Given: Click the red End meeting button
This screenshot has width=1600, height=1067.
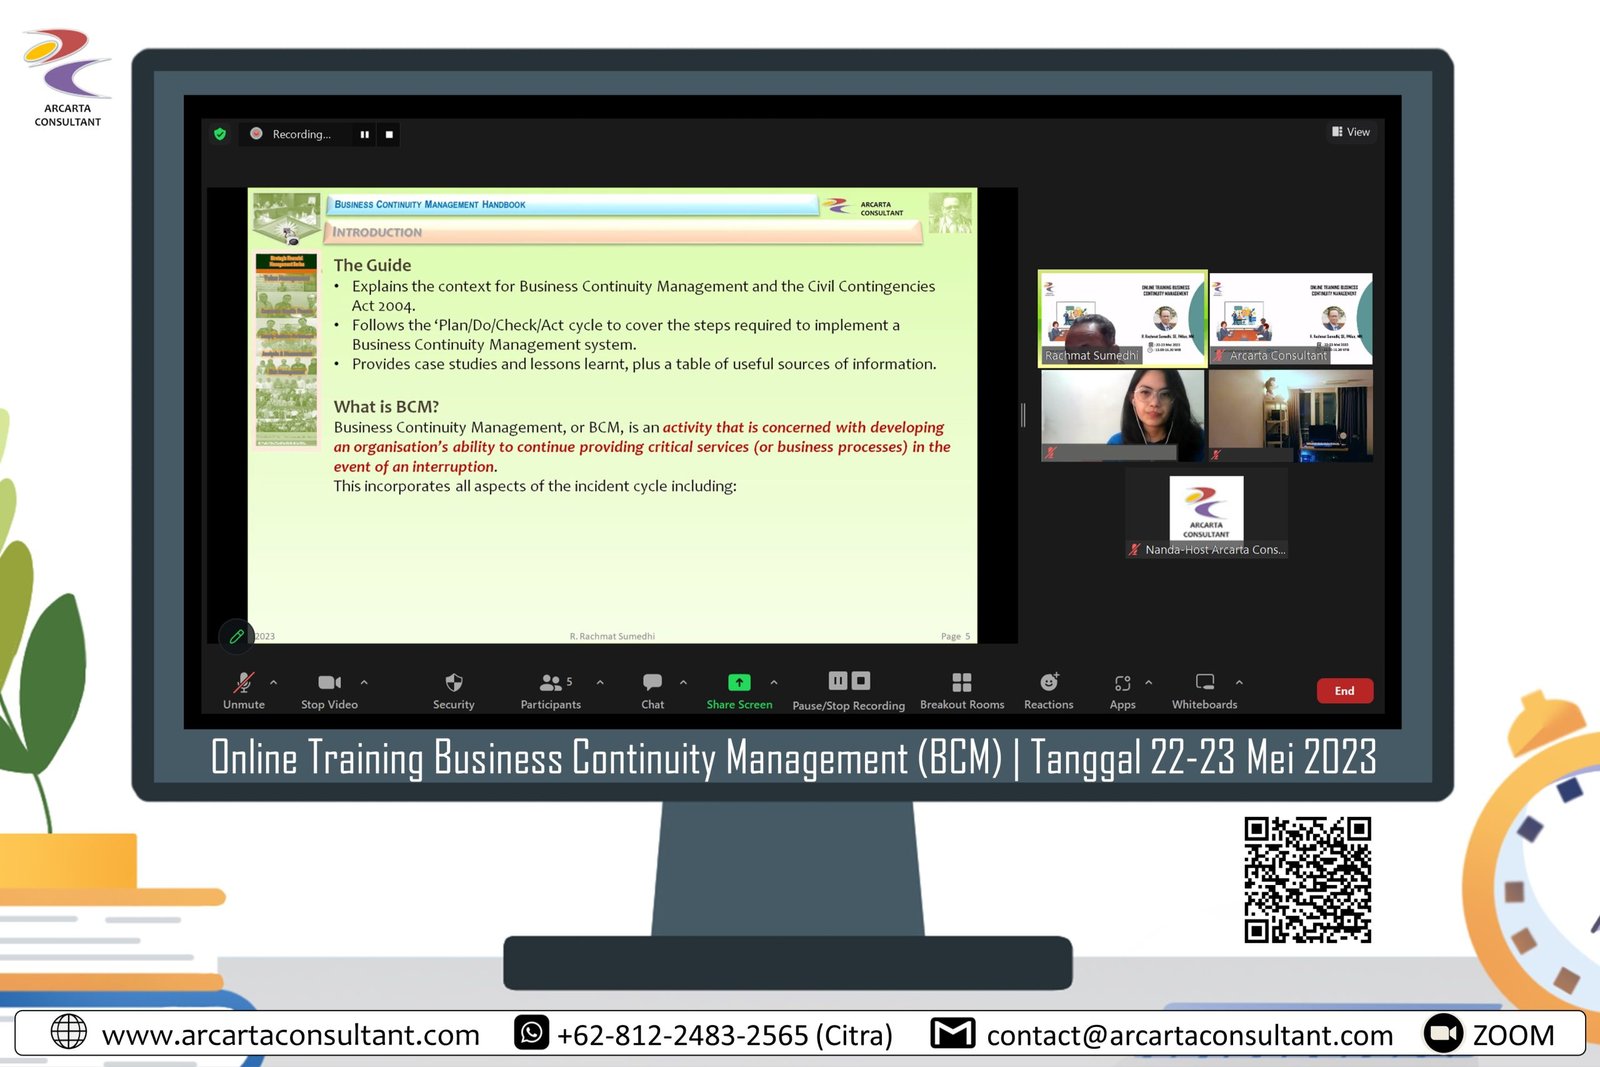Looking at the screenshot, I should pos(1344,691).
